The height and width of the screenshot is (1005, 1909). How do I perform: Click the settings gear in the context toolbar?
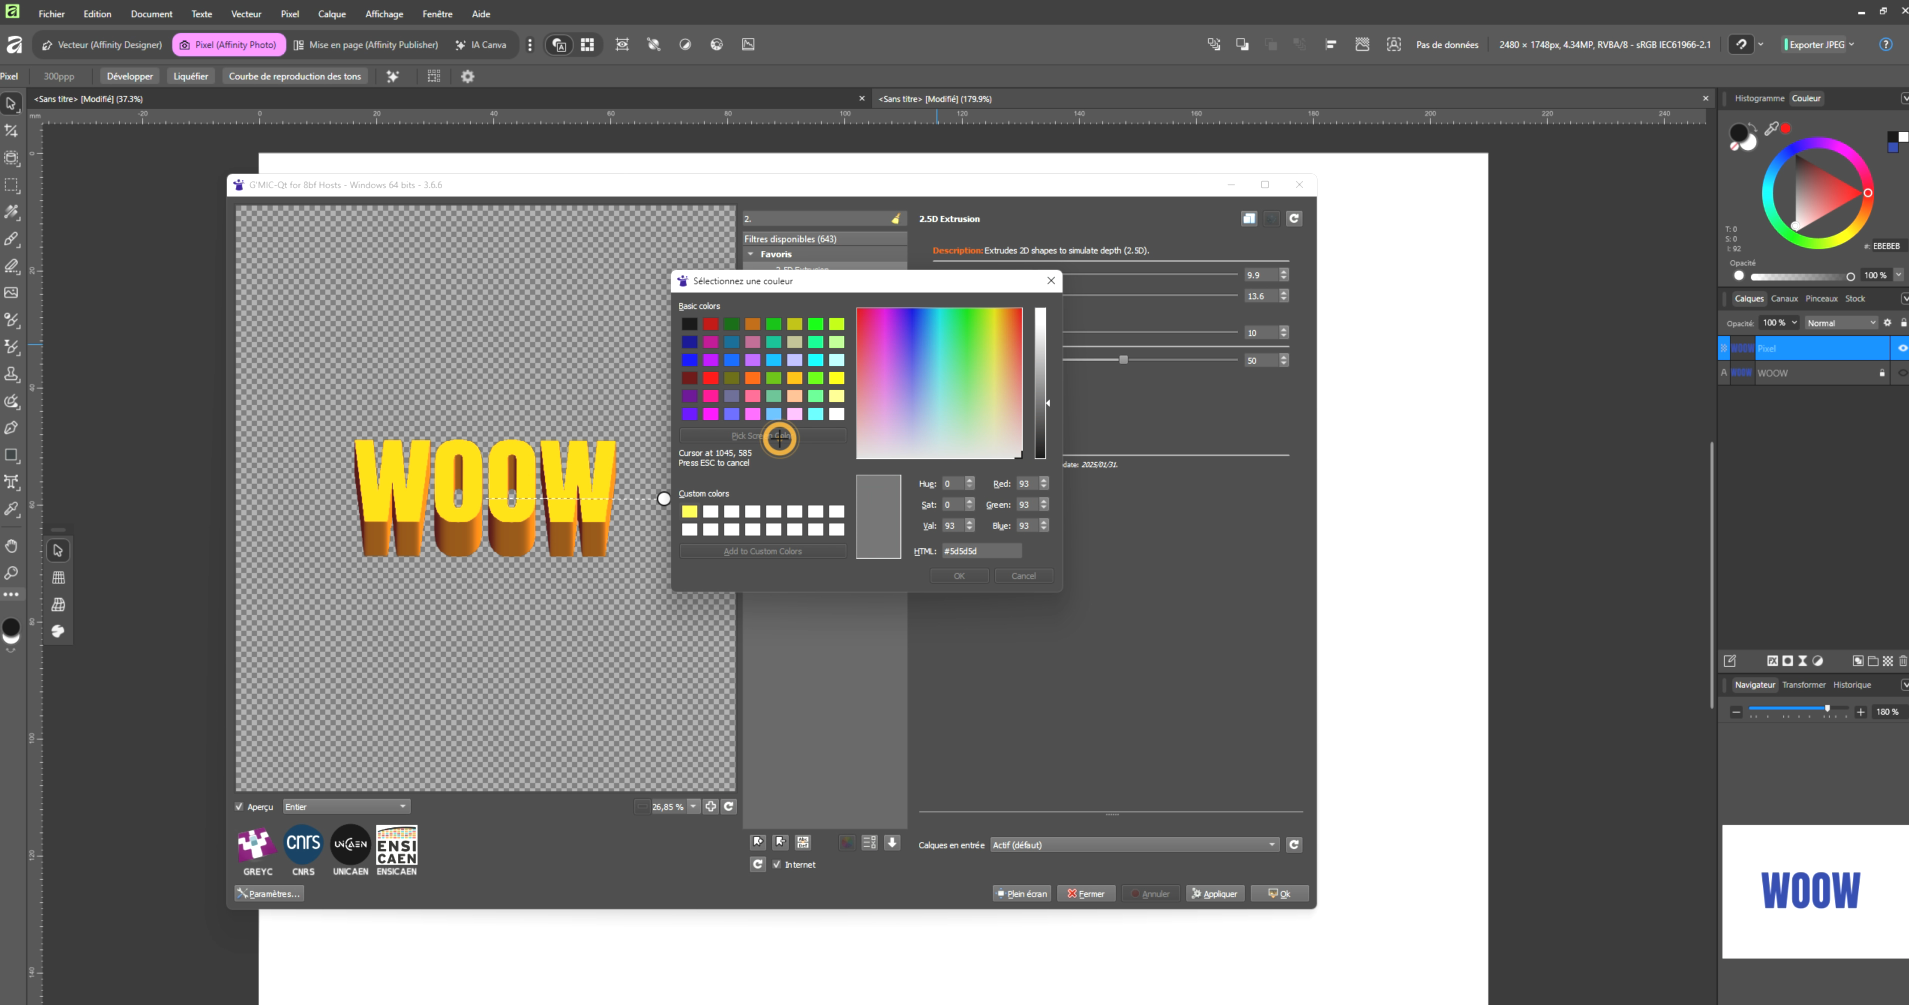[x=467, y=76]
